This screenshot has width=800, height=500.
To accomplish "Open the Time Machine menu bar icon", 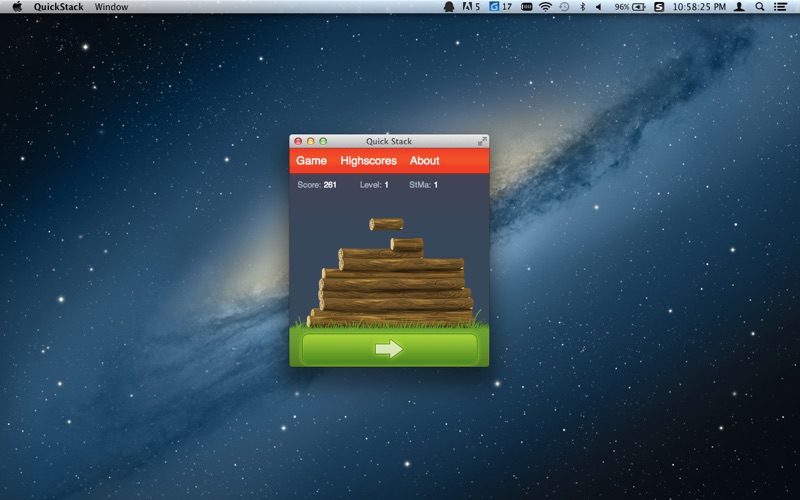I will [564, 7].
